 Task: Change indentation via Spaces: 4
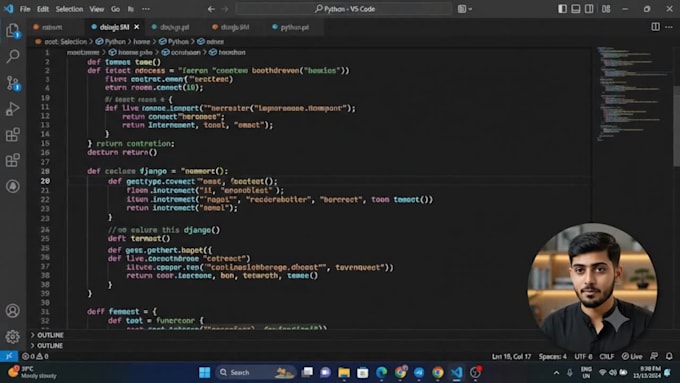click(x=552, y=356)
